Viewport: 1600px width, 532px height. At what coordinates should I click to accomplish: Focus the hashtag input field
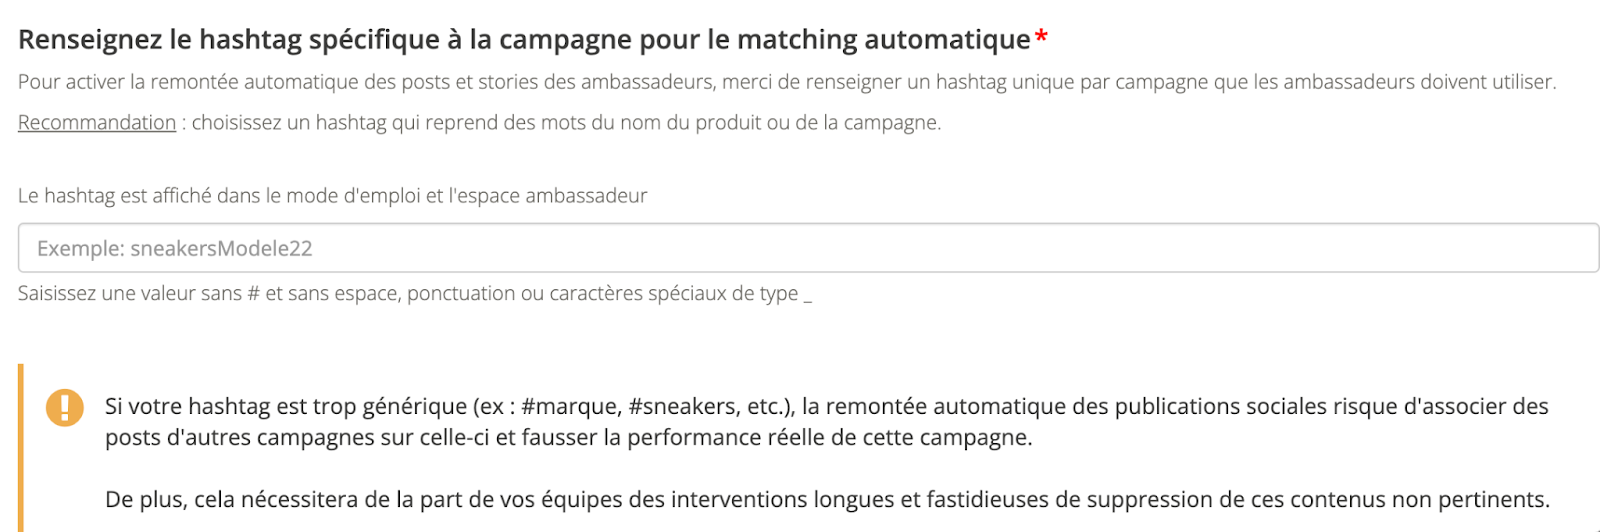point(808,248)
